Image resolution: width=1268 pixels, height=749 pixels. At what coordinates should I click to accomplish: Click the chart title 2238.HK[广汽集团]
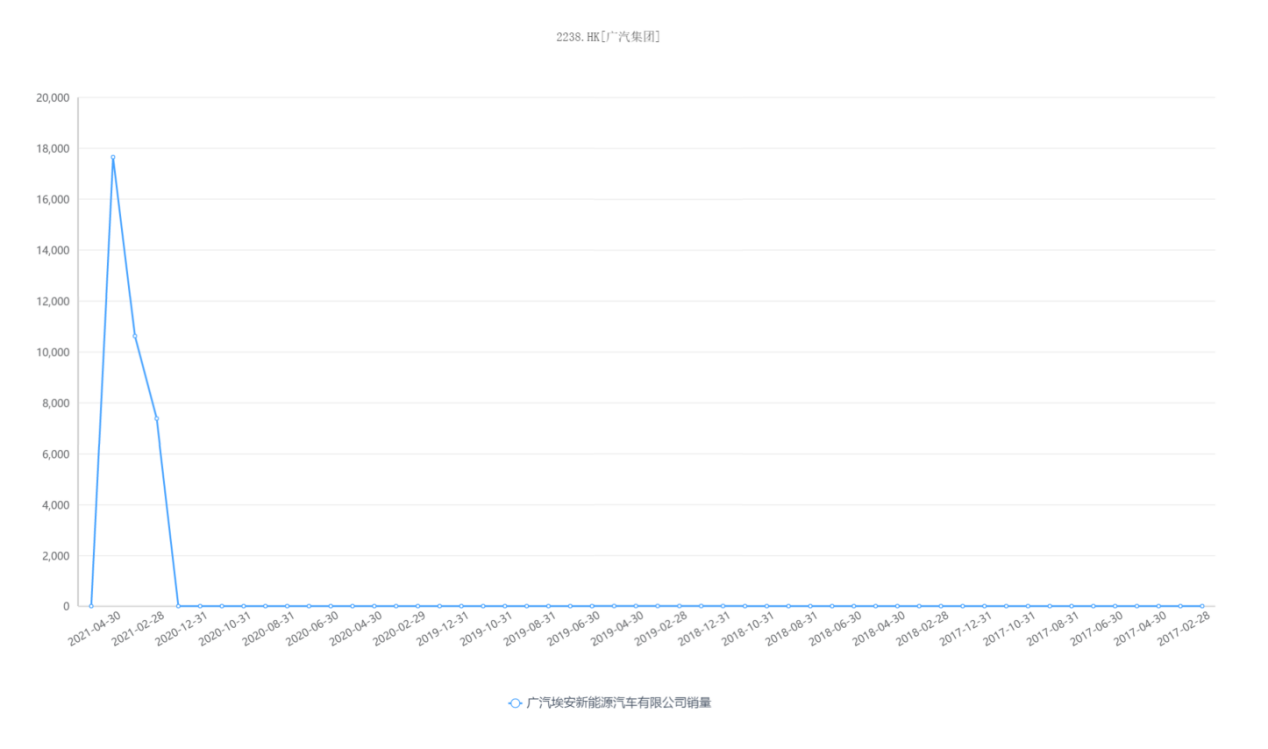[x=608, y=37]
